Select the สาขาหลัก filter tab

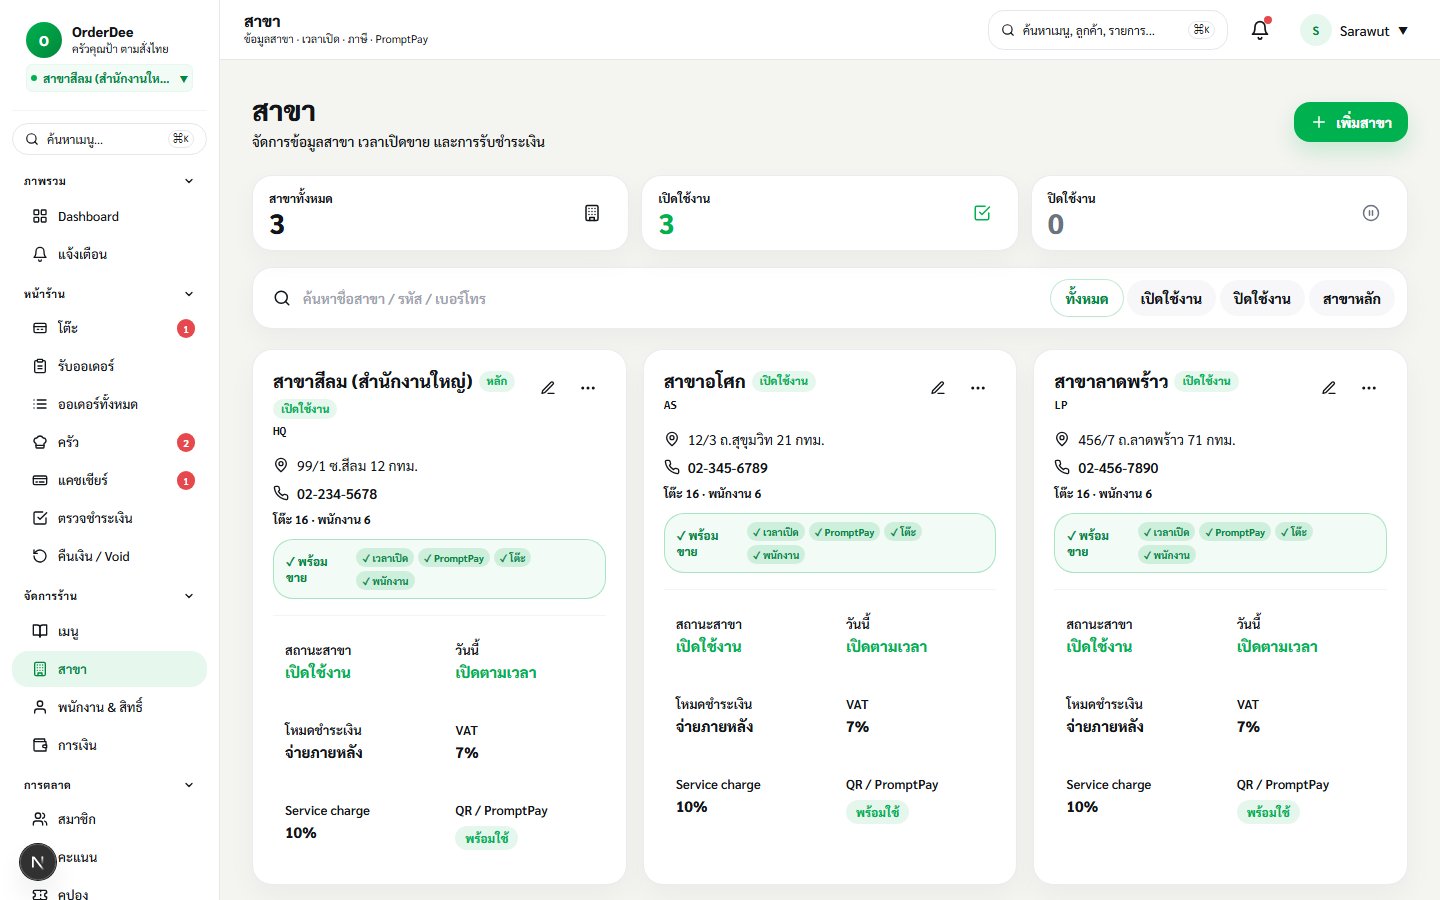pos(1351,298)
